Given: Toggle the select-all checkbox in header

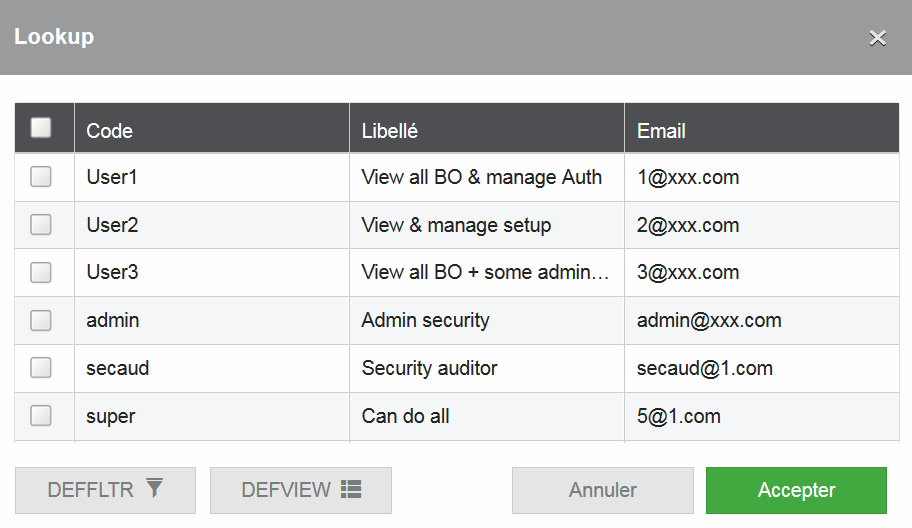Looking at the screenshot, I should coord(41,128).
